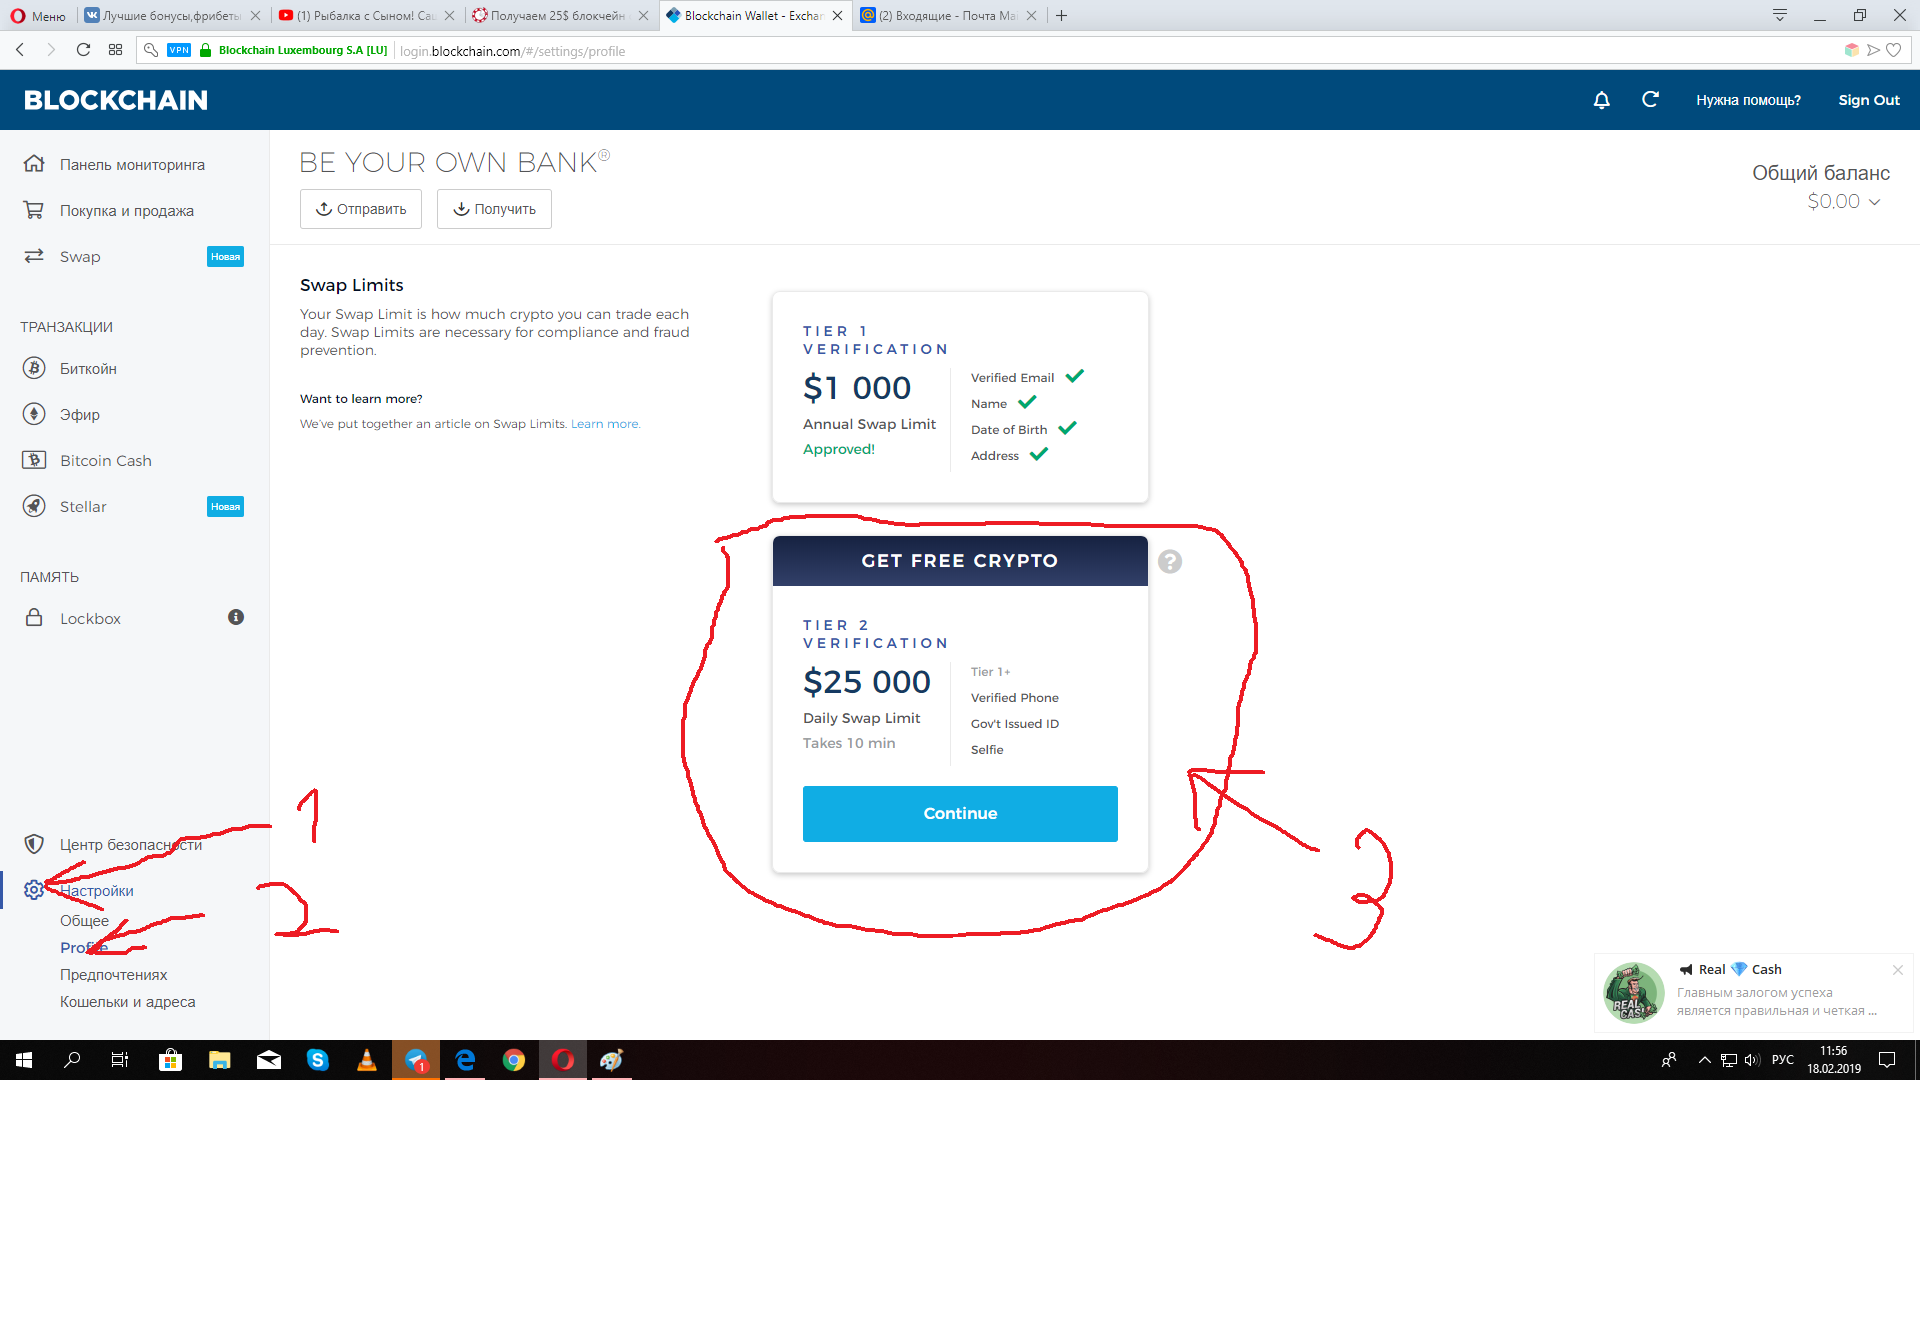
Task: Click the Отправить send button
Action: 361,209
